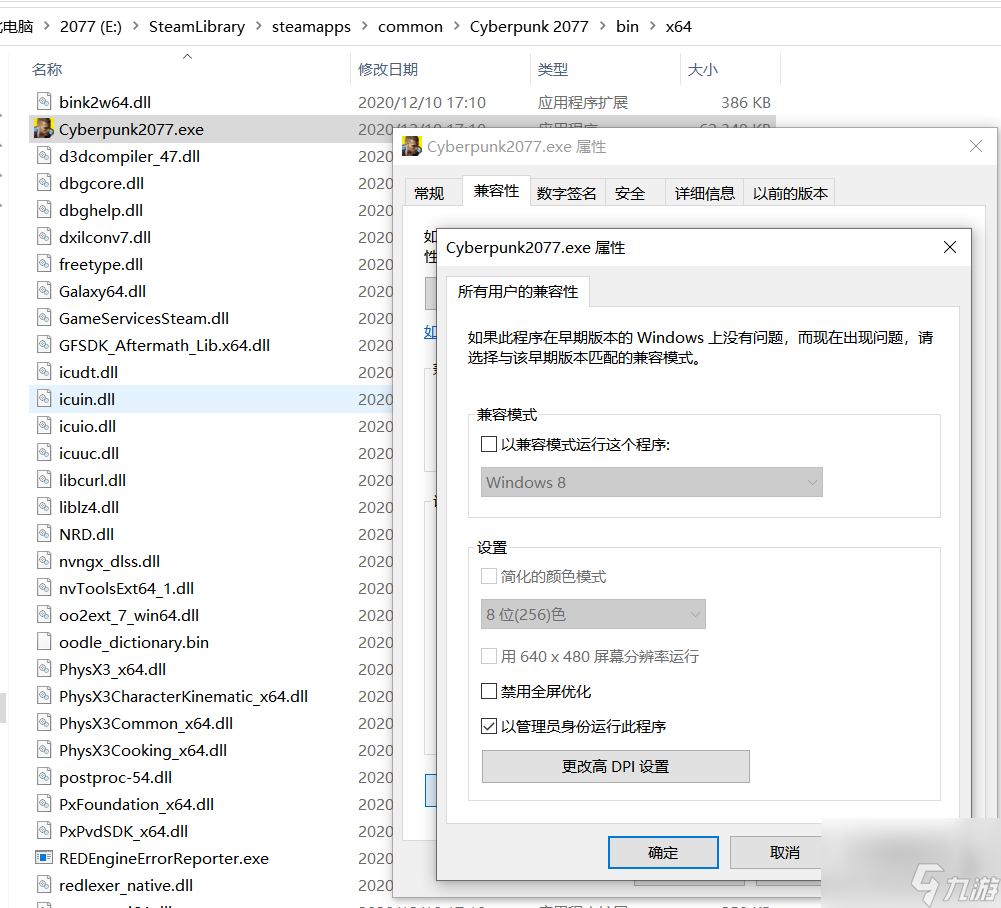Expand breadcrumb chevron after Cyberpunk 2077

[x=603, y=26]
